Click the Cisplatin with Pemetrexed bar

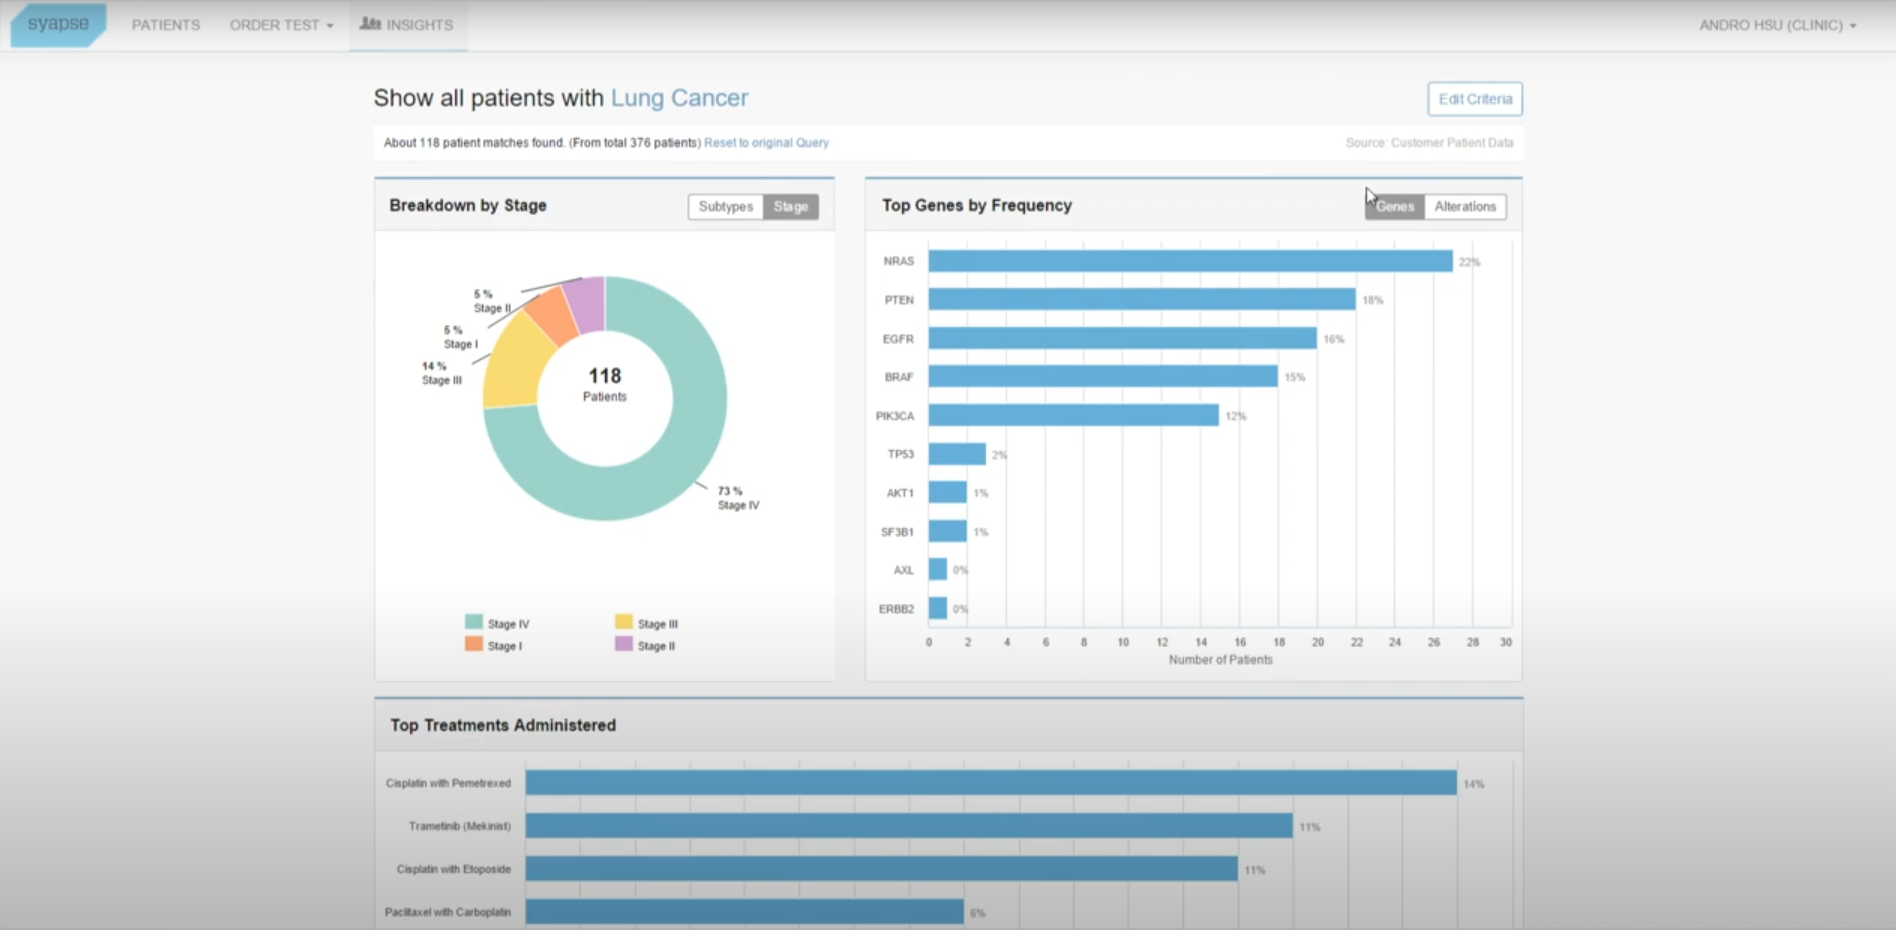[x=990, y=783]
